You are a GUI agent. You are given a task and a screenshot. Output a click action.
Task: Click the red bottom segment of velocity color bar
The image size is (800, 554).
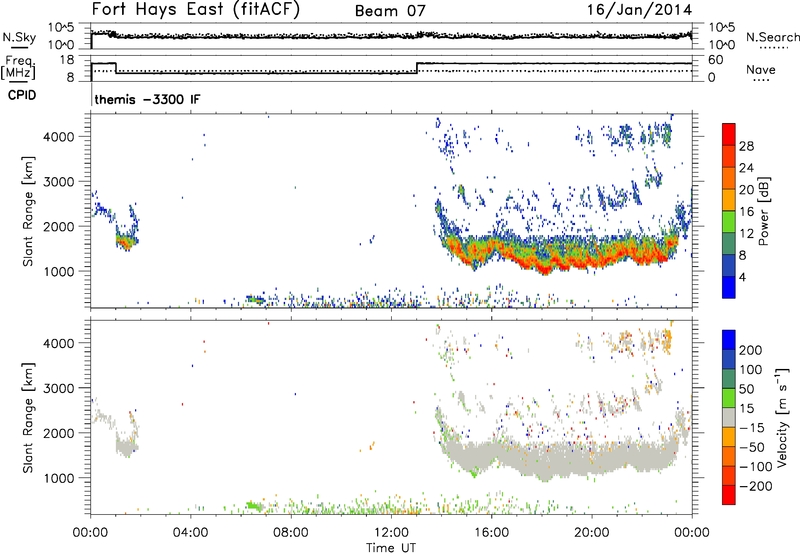[x=729, y=494]
